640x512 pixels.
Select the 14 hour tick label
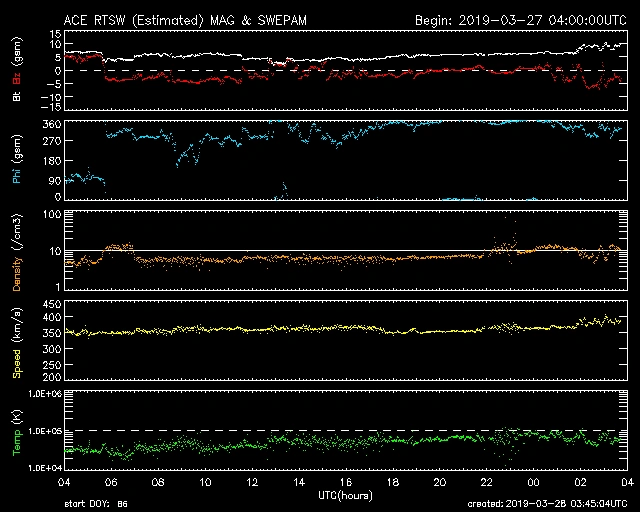point(299,483)
